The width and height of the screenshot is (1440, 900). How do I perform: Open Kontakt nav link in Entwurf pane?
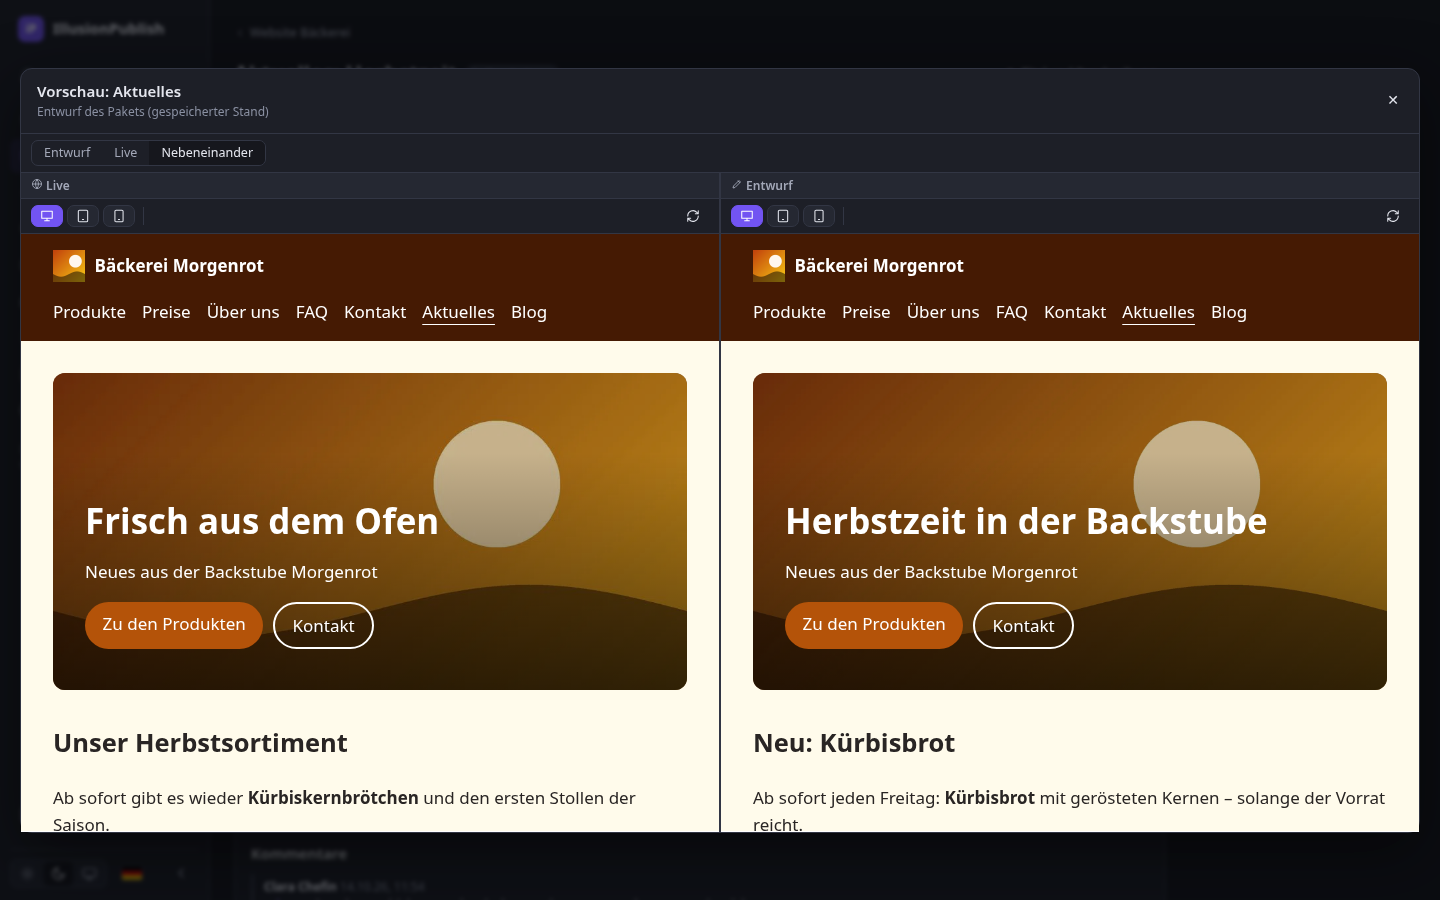(1075, 312)
